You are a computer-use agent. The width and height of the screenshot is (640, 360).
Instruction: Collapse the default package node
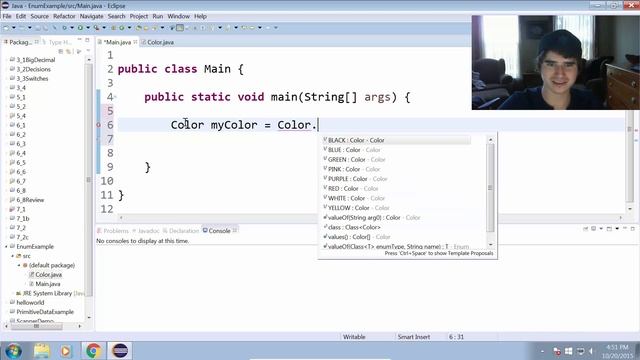click(x=19, y=265)
